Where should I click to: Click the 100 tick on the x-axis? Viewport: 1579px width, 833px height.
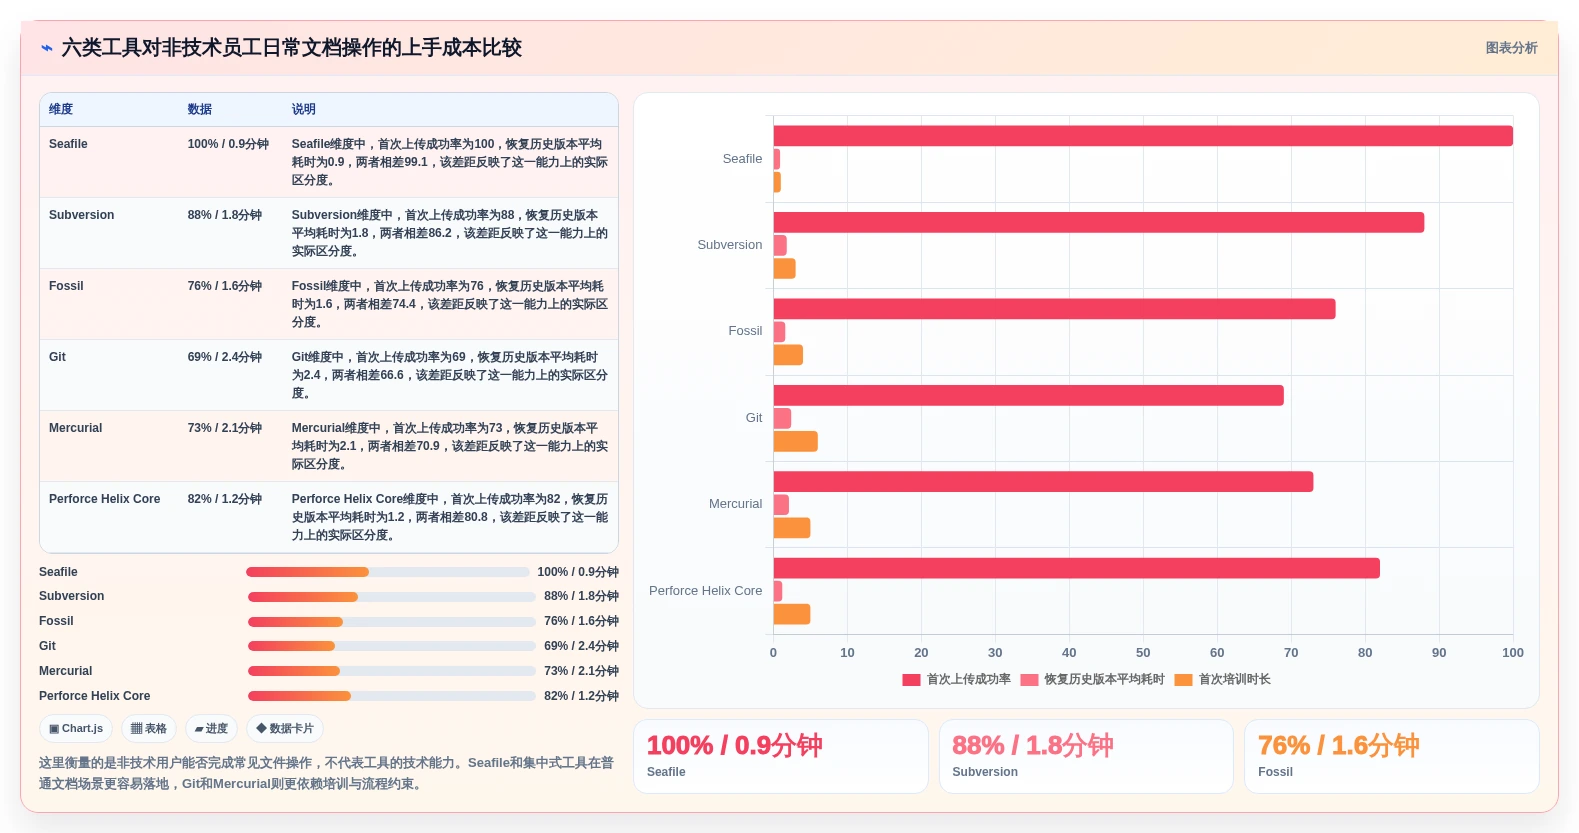1512,653
